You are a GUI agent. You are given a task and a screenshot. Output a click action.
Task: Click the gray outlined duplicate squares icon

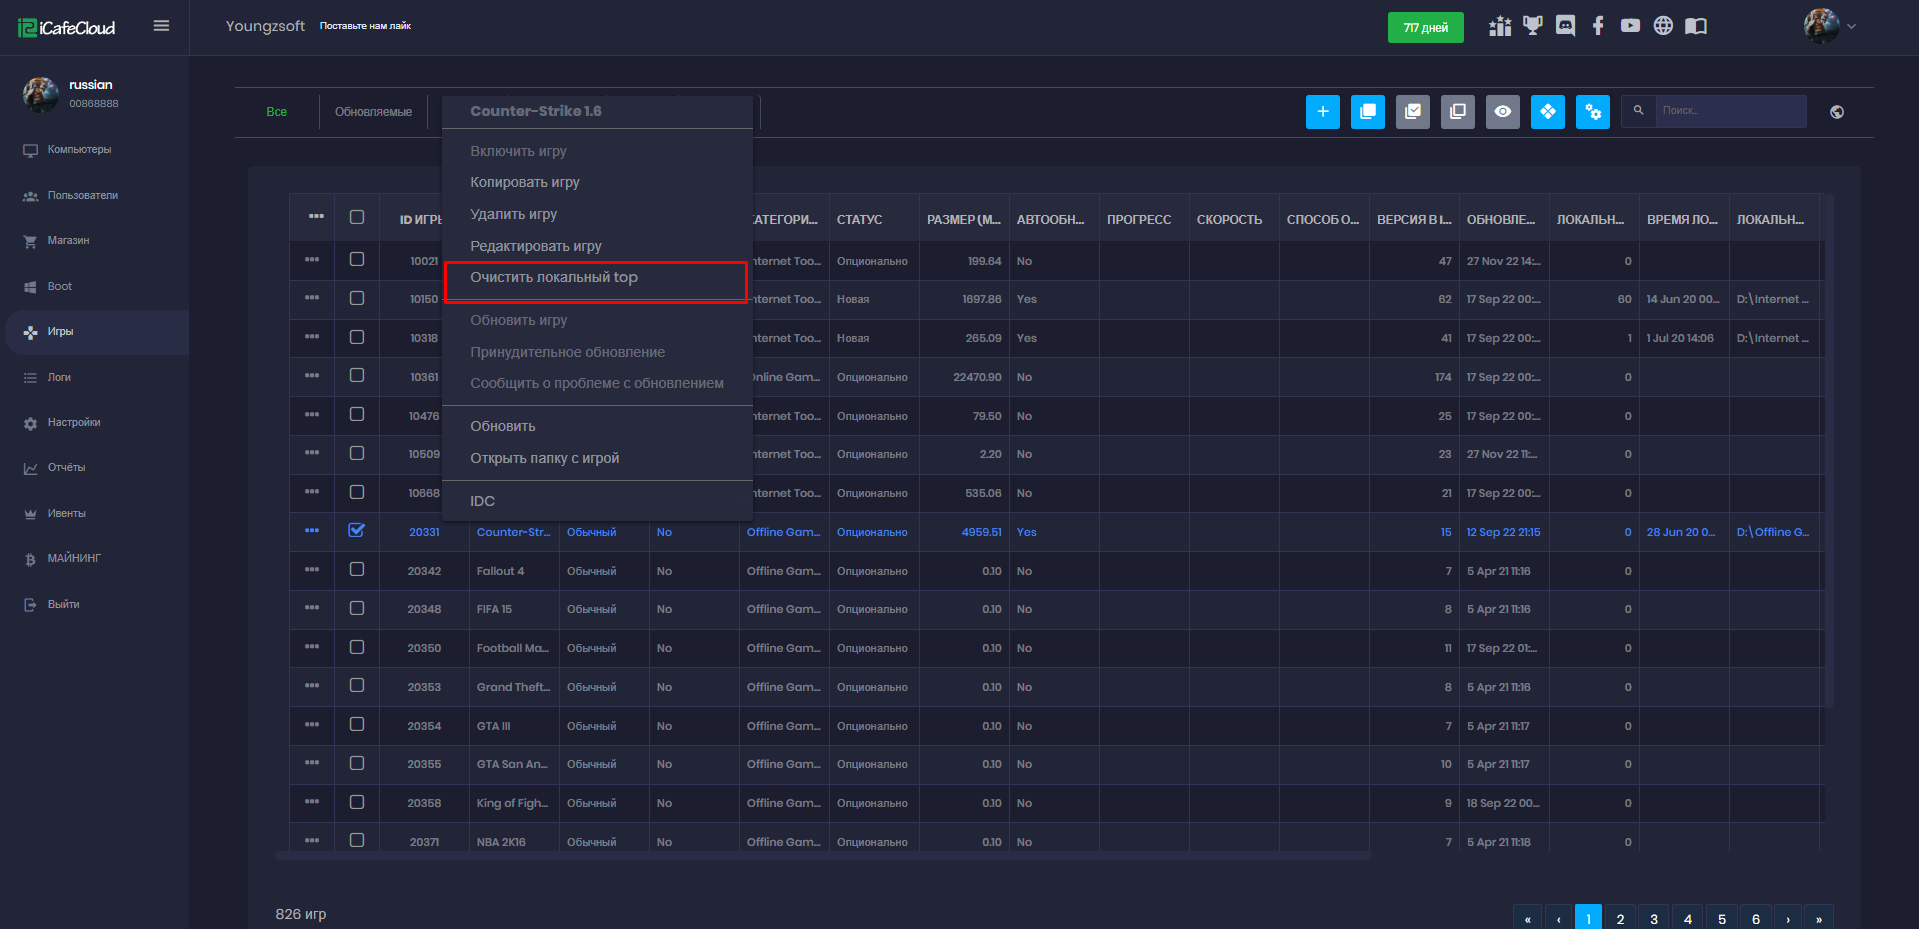coord(1457,112)
